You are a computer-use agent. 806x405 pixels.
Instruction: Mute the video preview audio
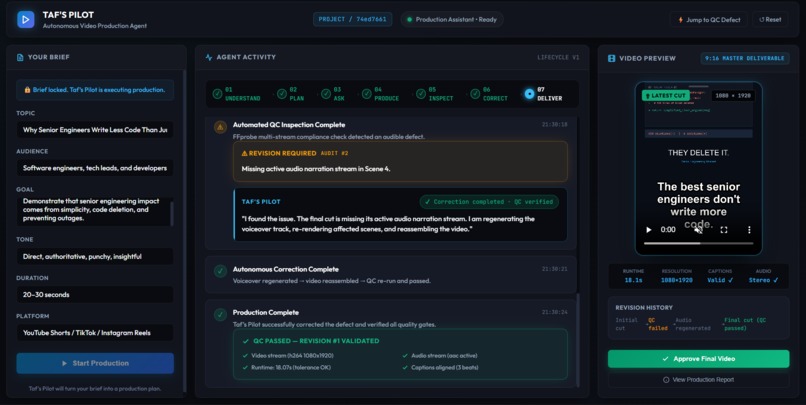tap(698, 230)
